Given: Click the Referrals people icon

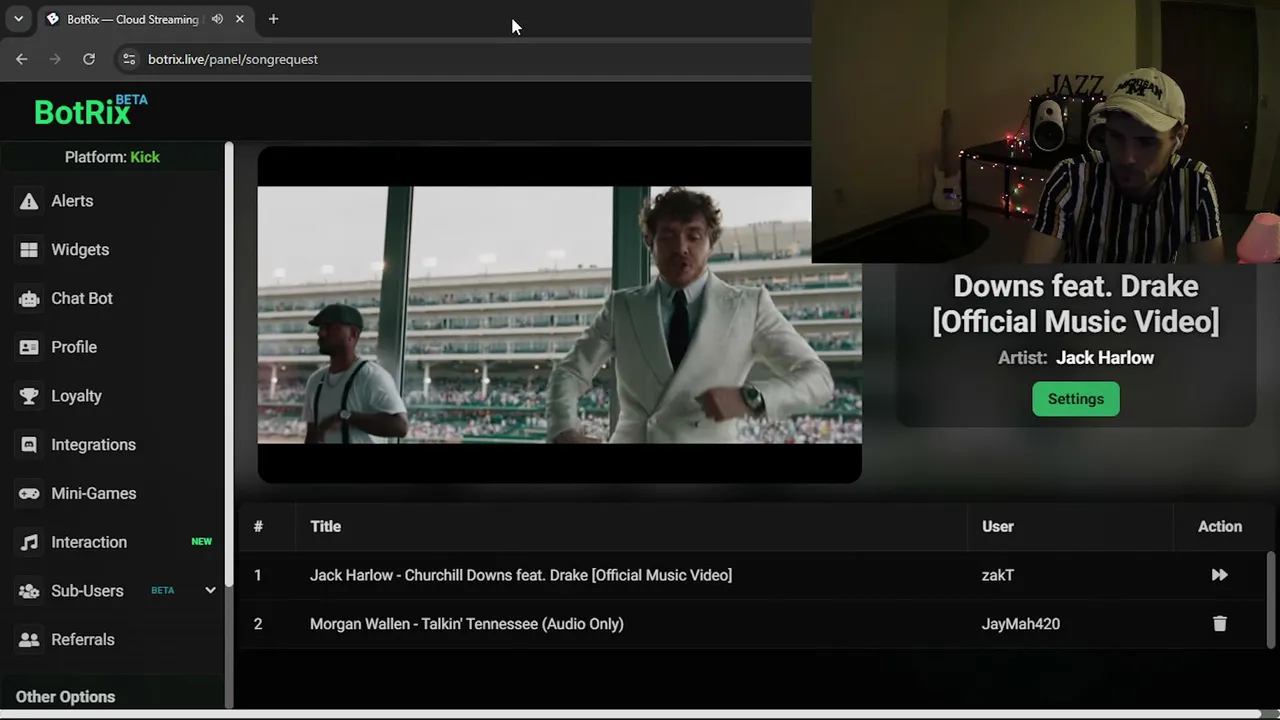Looking at the screenshot, I should click(29, 640).
